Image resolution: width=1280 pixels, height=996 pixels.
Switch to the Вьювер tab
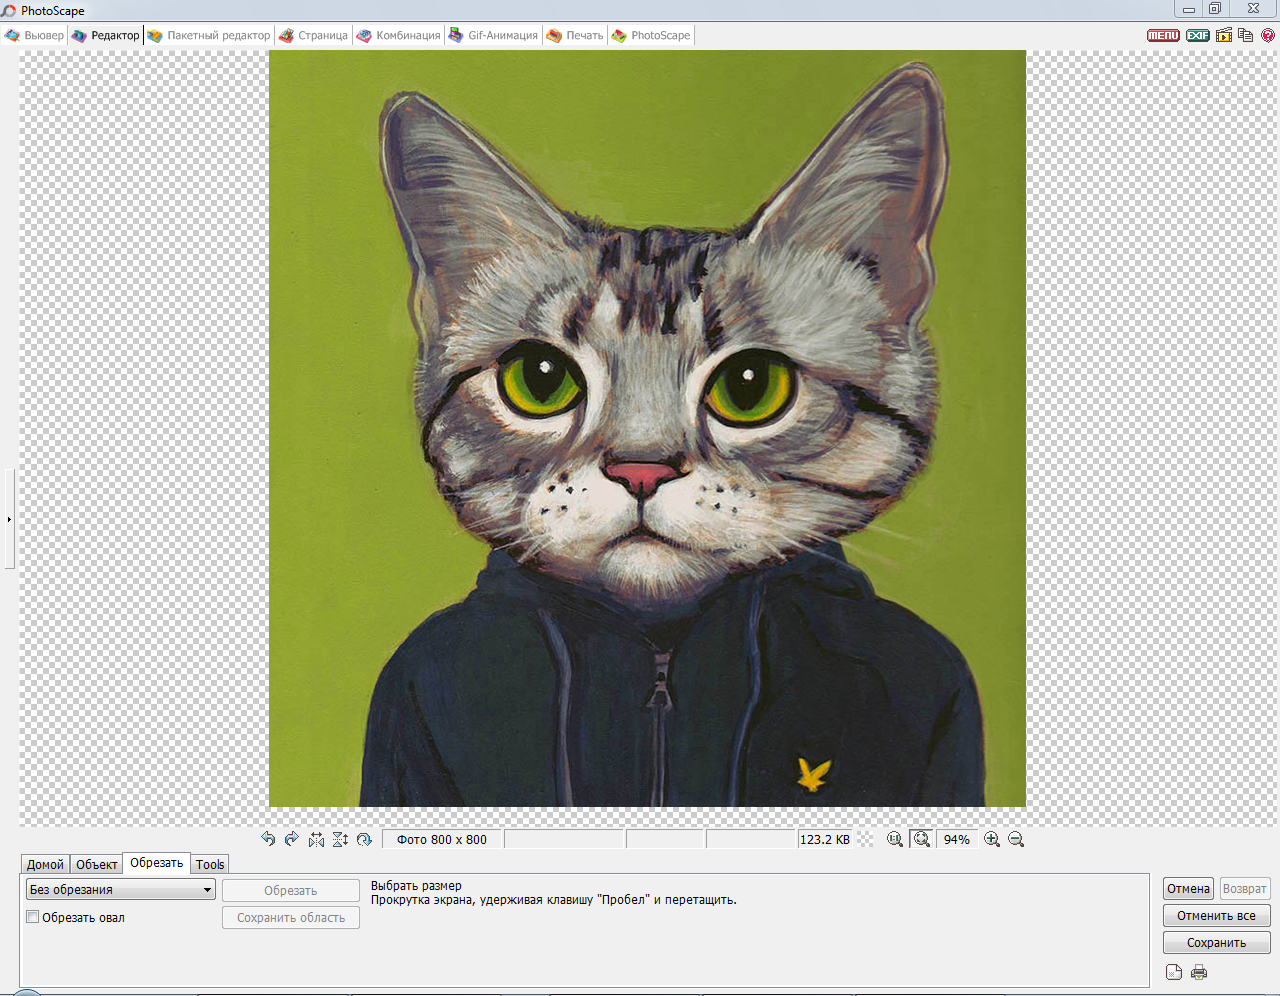[35, 35]
